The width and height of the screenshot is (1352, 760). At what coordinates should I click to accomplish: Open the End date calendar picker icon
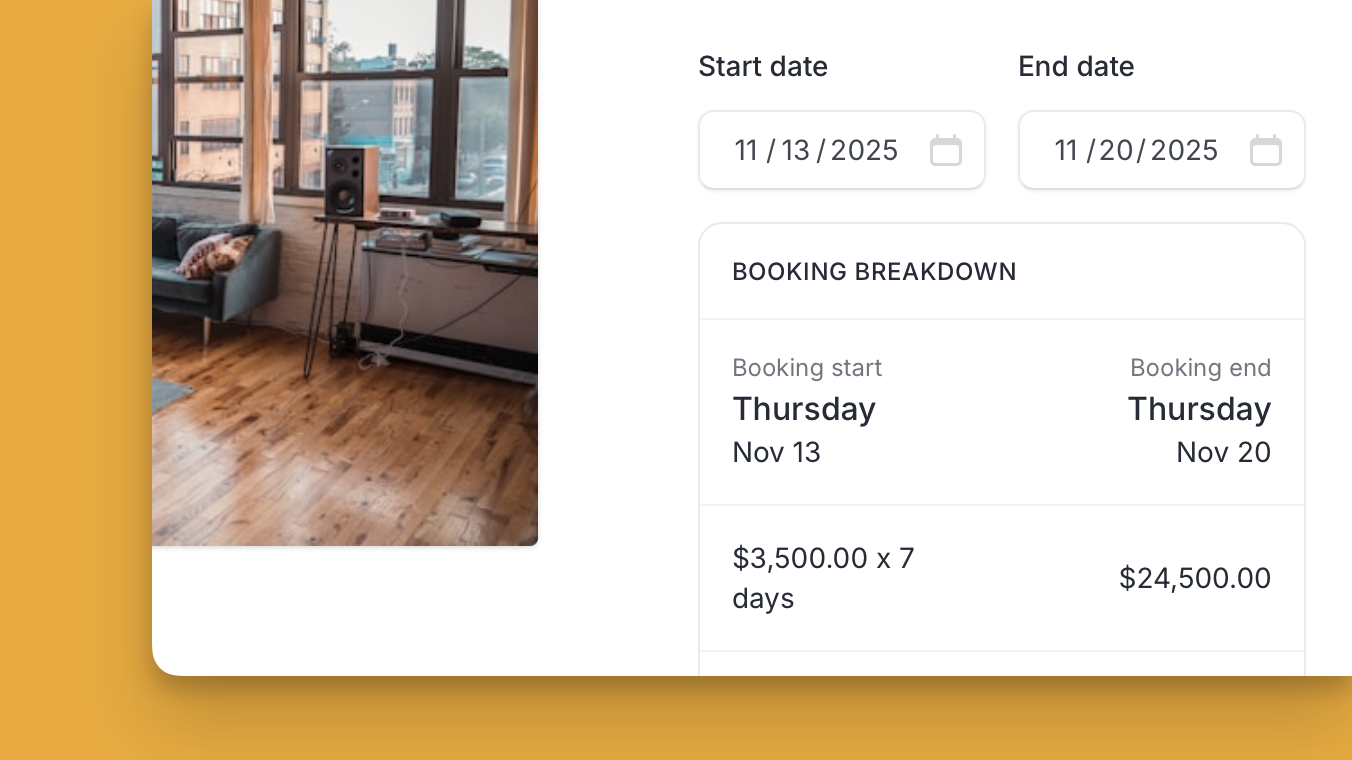1265,150
